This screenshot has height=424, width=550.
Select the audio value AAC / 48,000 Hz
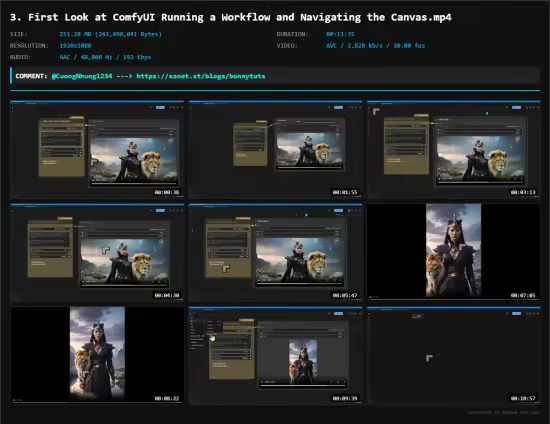(105, 57)
